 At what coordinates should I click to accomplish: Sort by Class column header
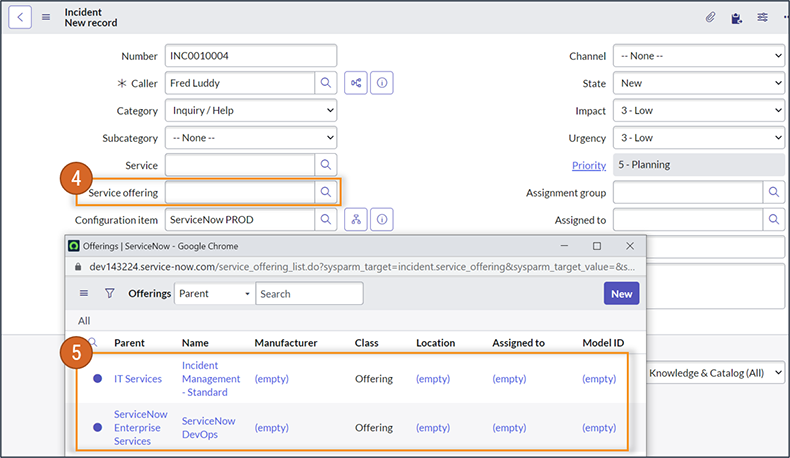click(366, 343)
